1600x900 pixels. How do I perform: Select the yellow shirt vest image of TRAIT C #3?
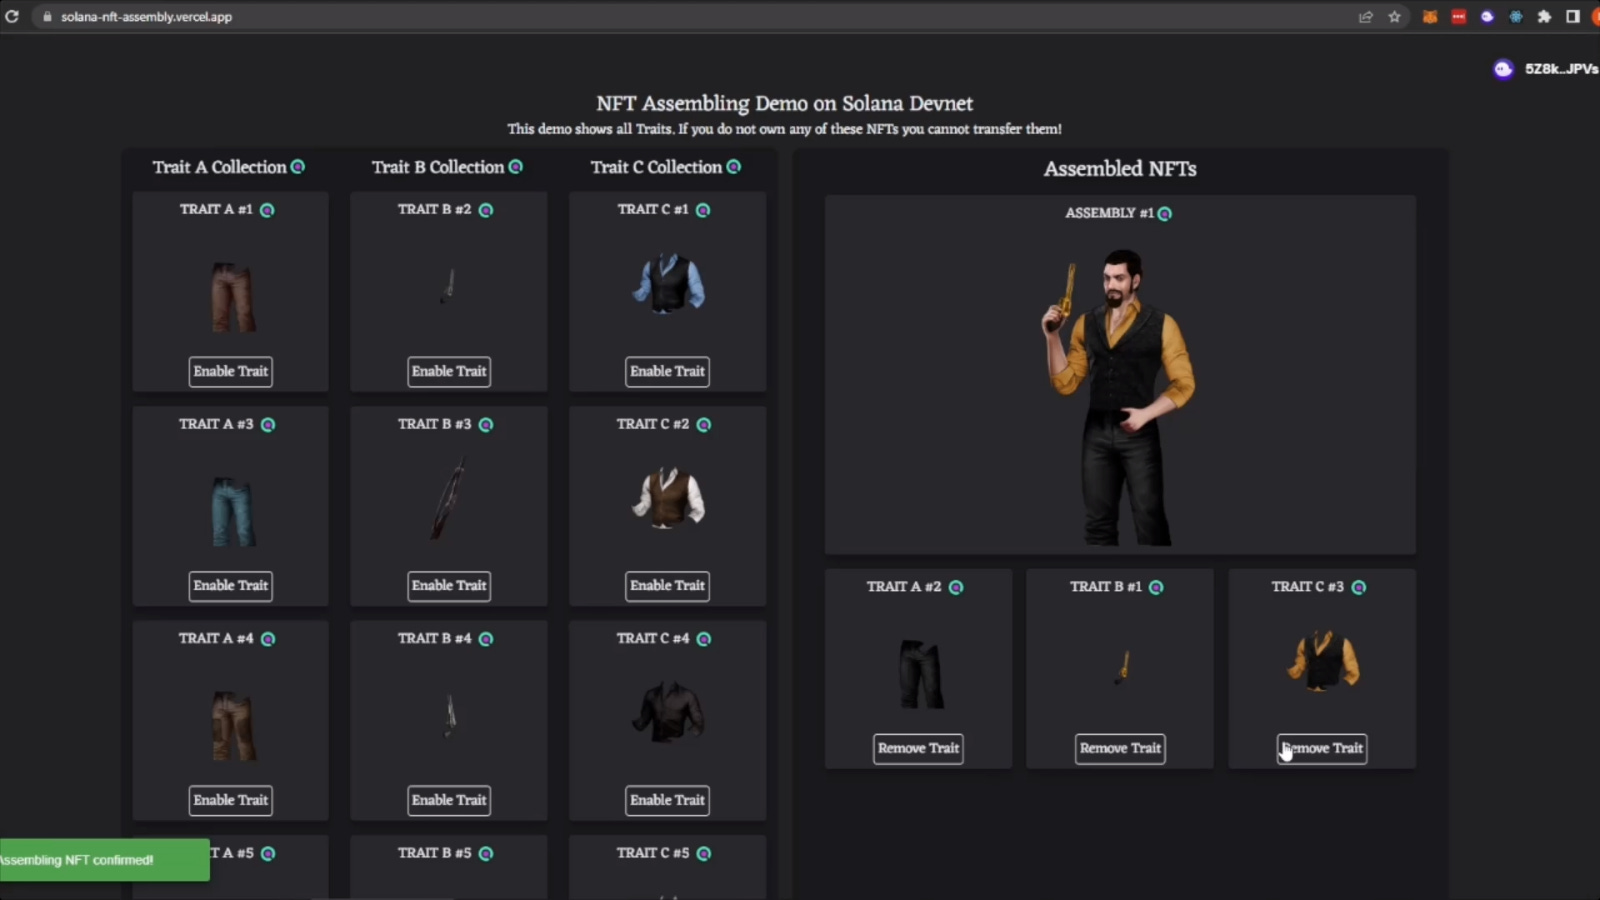pyautogui.click(x=1323, y=660)
